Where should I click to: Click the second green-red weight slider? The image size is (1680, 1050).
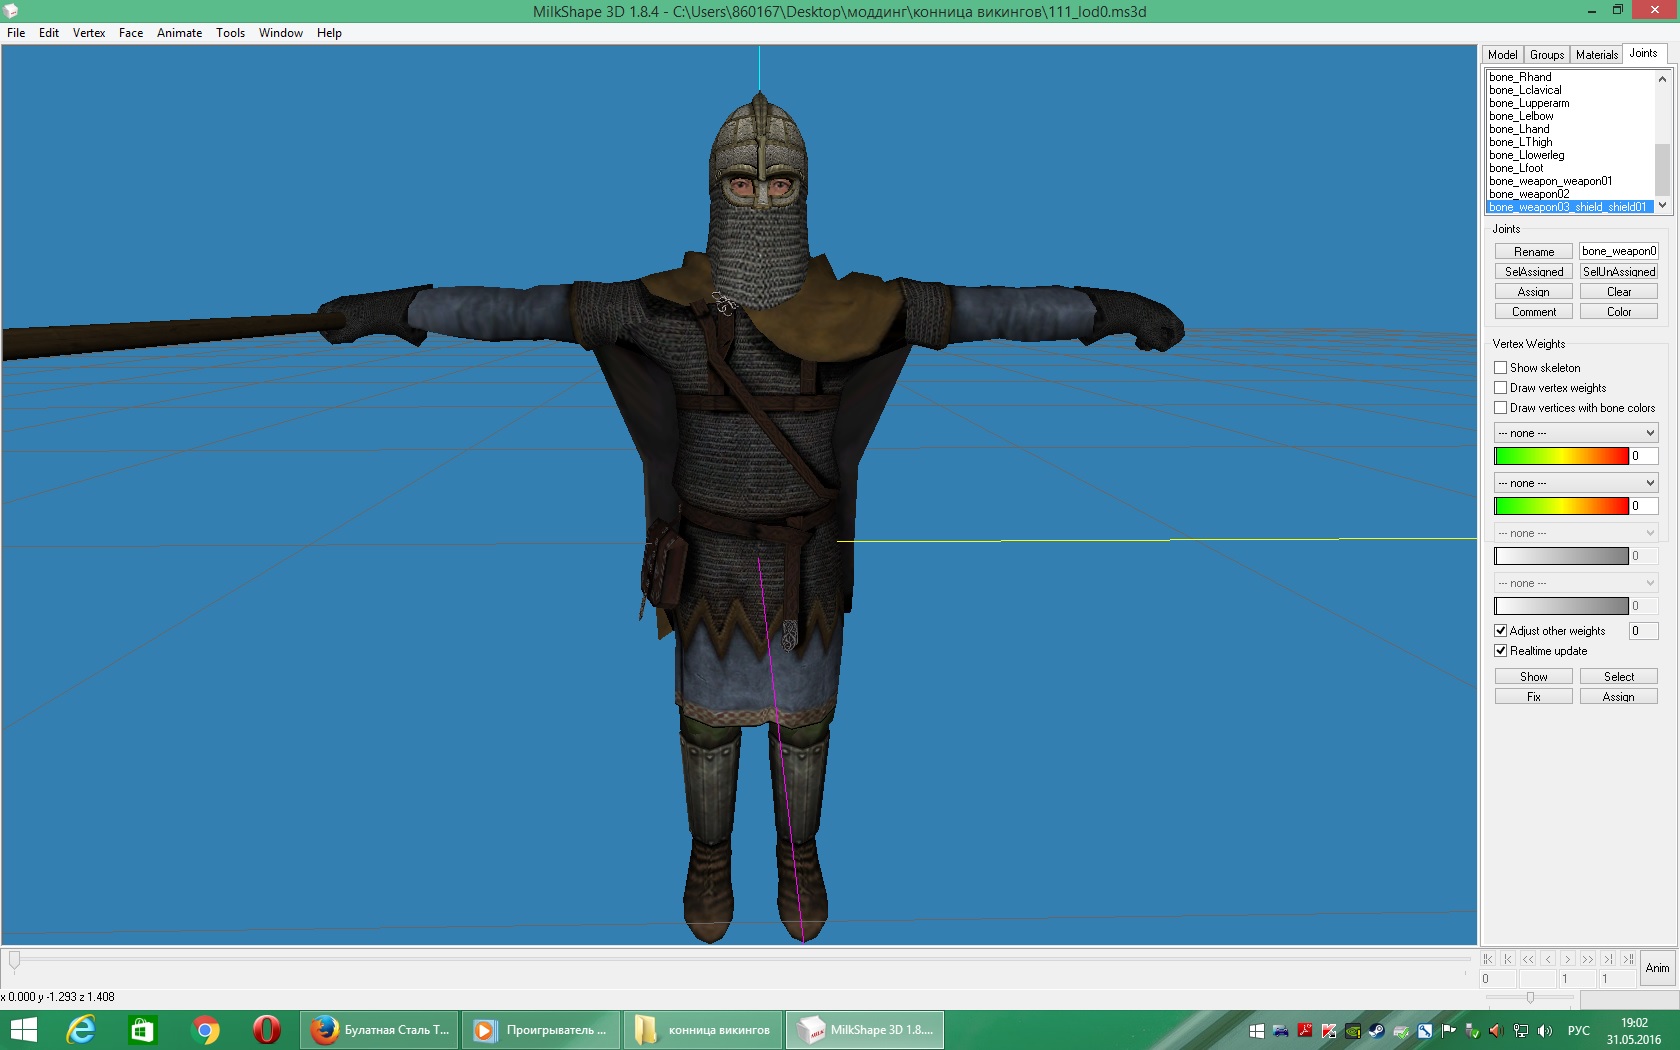pos(1561,506)
